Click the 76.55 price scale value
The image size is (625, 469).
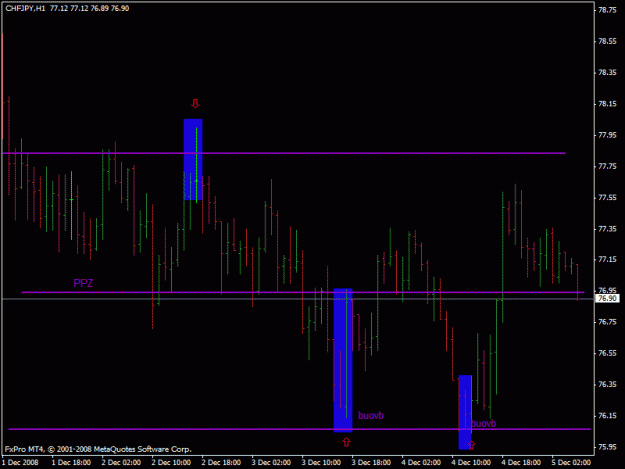pyautogui.click(x=607, y=353)
